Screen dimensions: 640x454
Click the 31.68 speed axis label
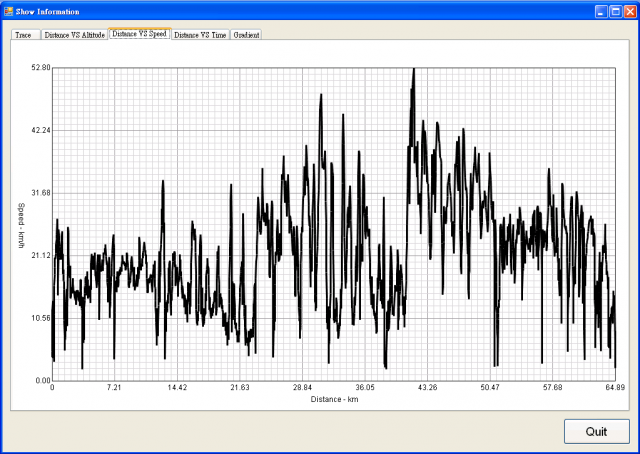click(41, 193)
